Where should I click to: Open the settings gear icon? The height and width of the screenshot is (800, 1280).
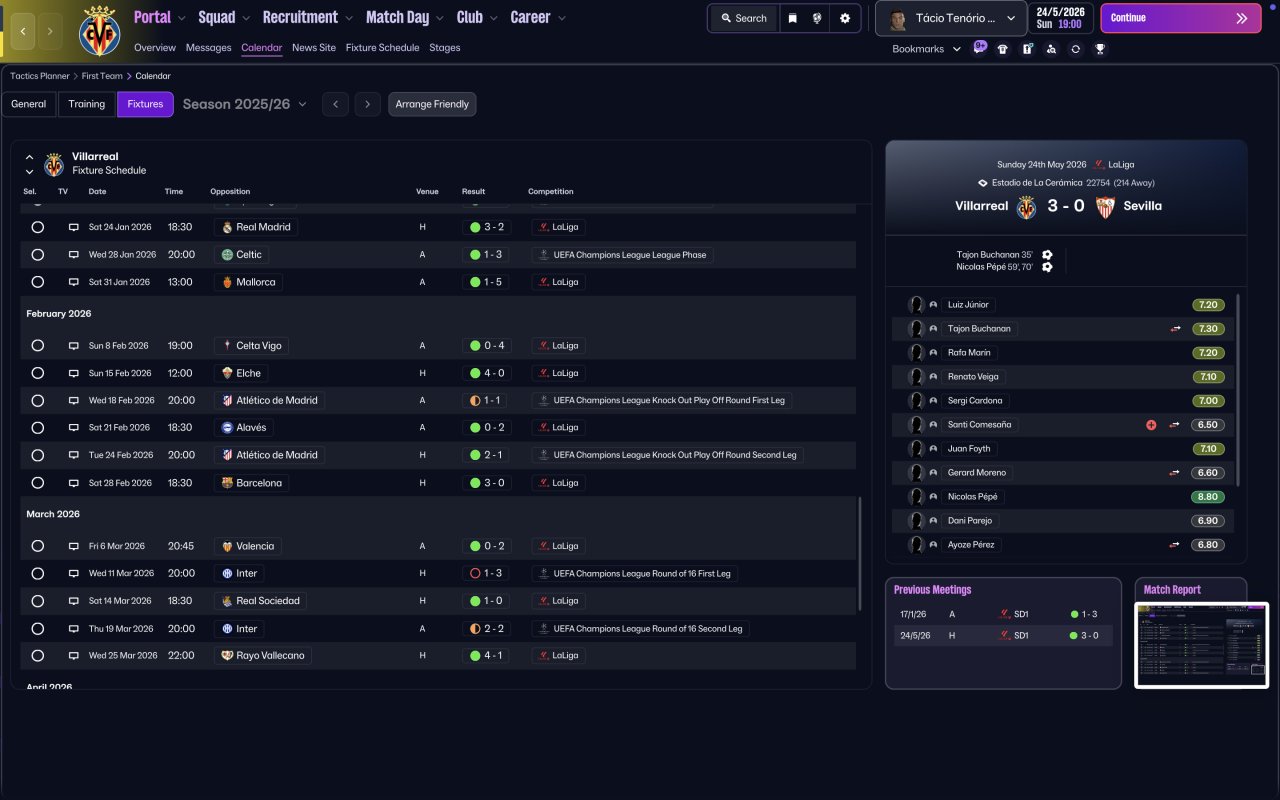pyautogui.click(x=845, y=18)
